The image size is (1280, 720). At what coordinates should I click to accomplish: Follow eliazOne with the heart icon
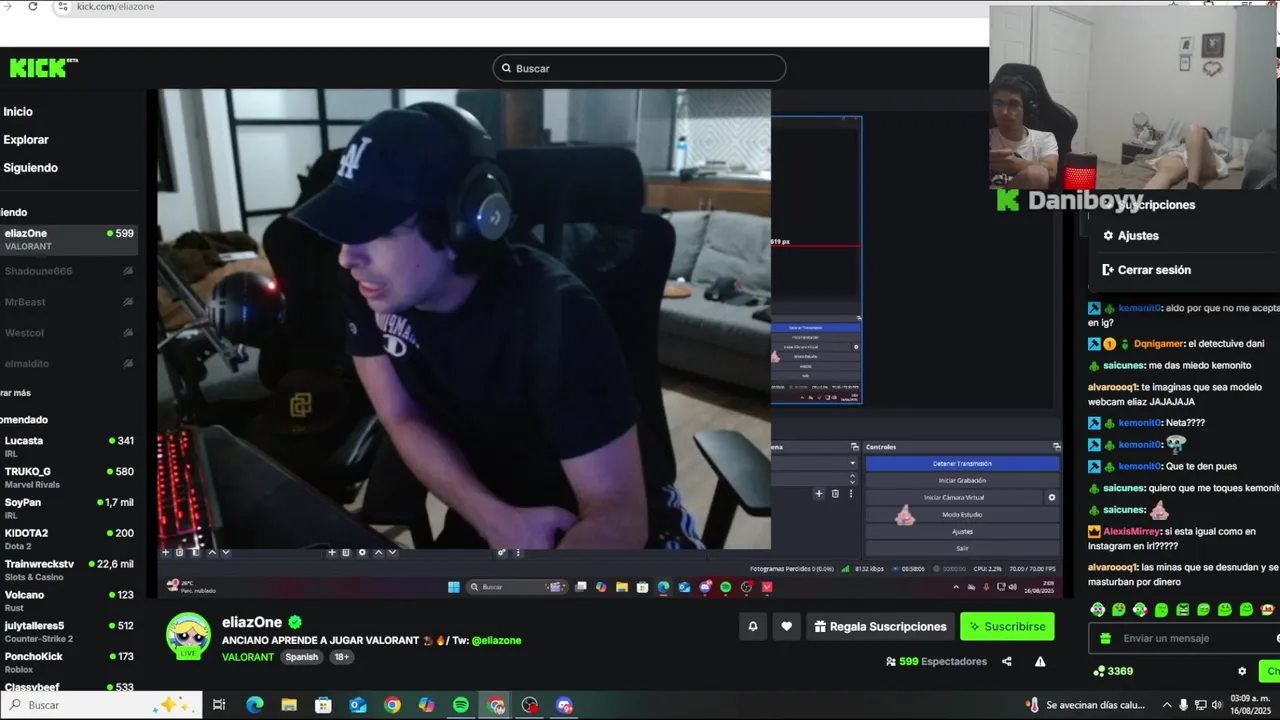(787, 626)
